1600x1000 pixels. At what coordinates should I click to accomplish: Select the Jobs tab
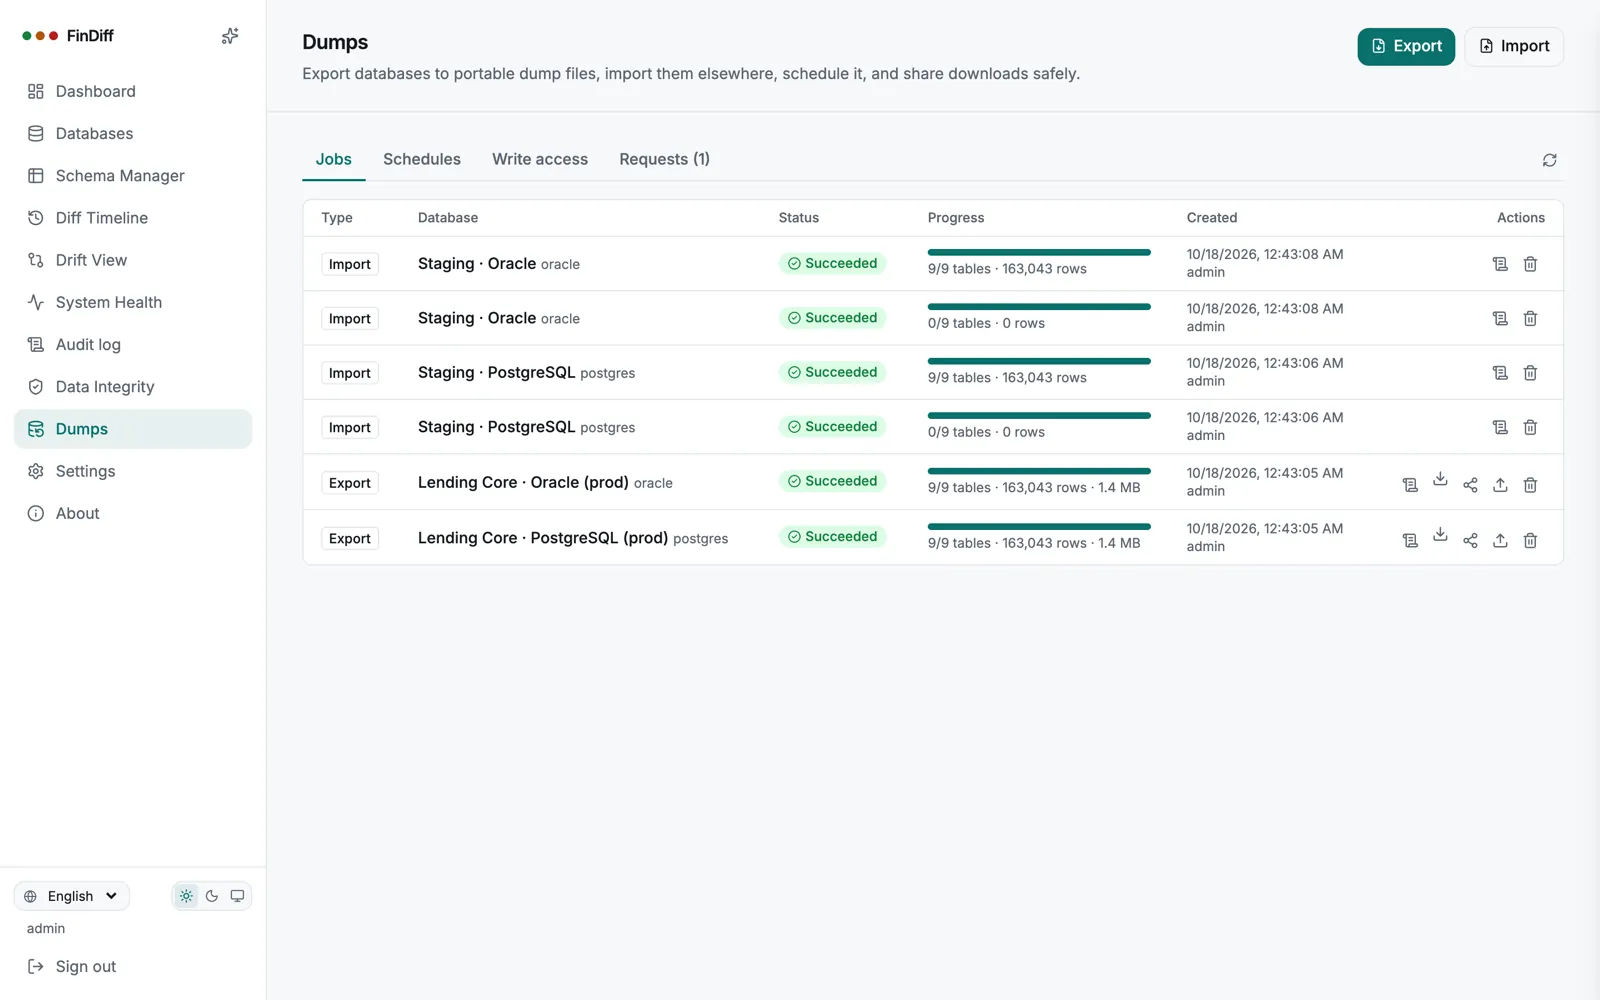click(x=334, y=159)
